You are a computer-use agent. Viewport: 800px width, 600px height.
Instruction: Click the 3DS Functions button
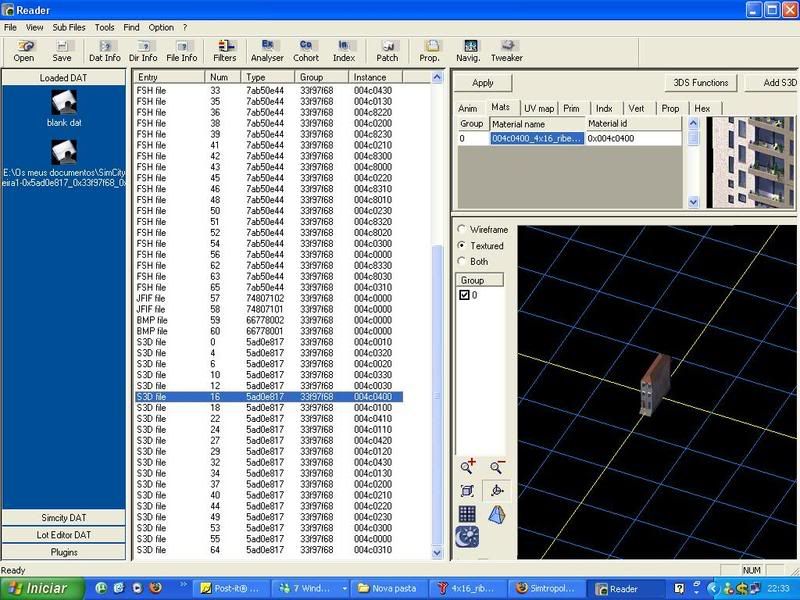click(x=701, y=83)
